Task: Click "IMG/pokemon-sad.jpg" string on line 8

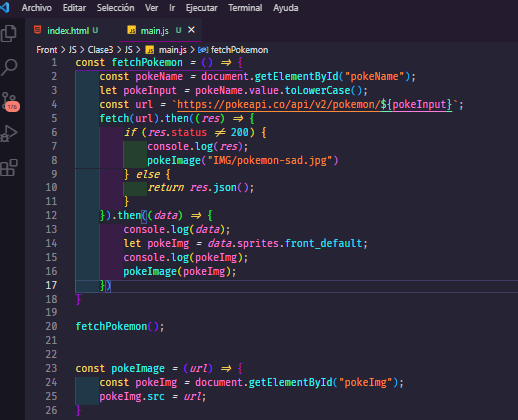Action: pyautogui.click(x=270, y=161)
